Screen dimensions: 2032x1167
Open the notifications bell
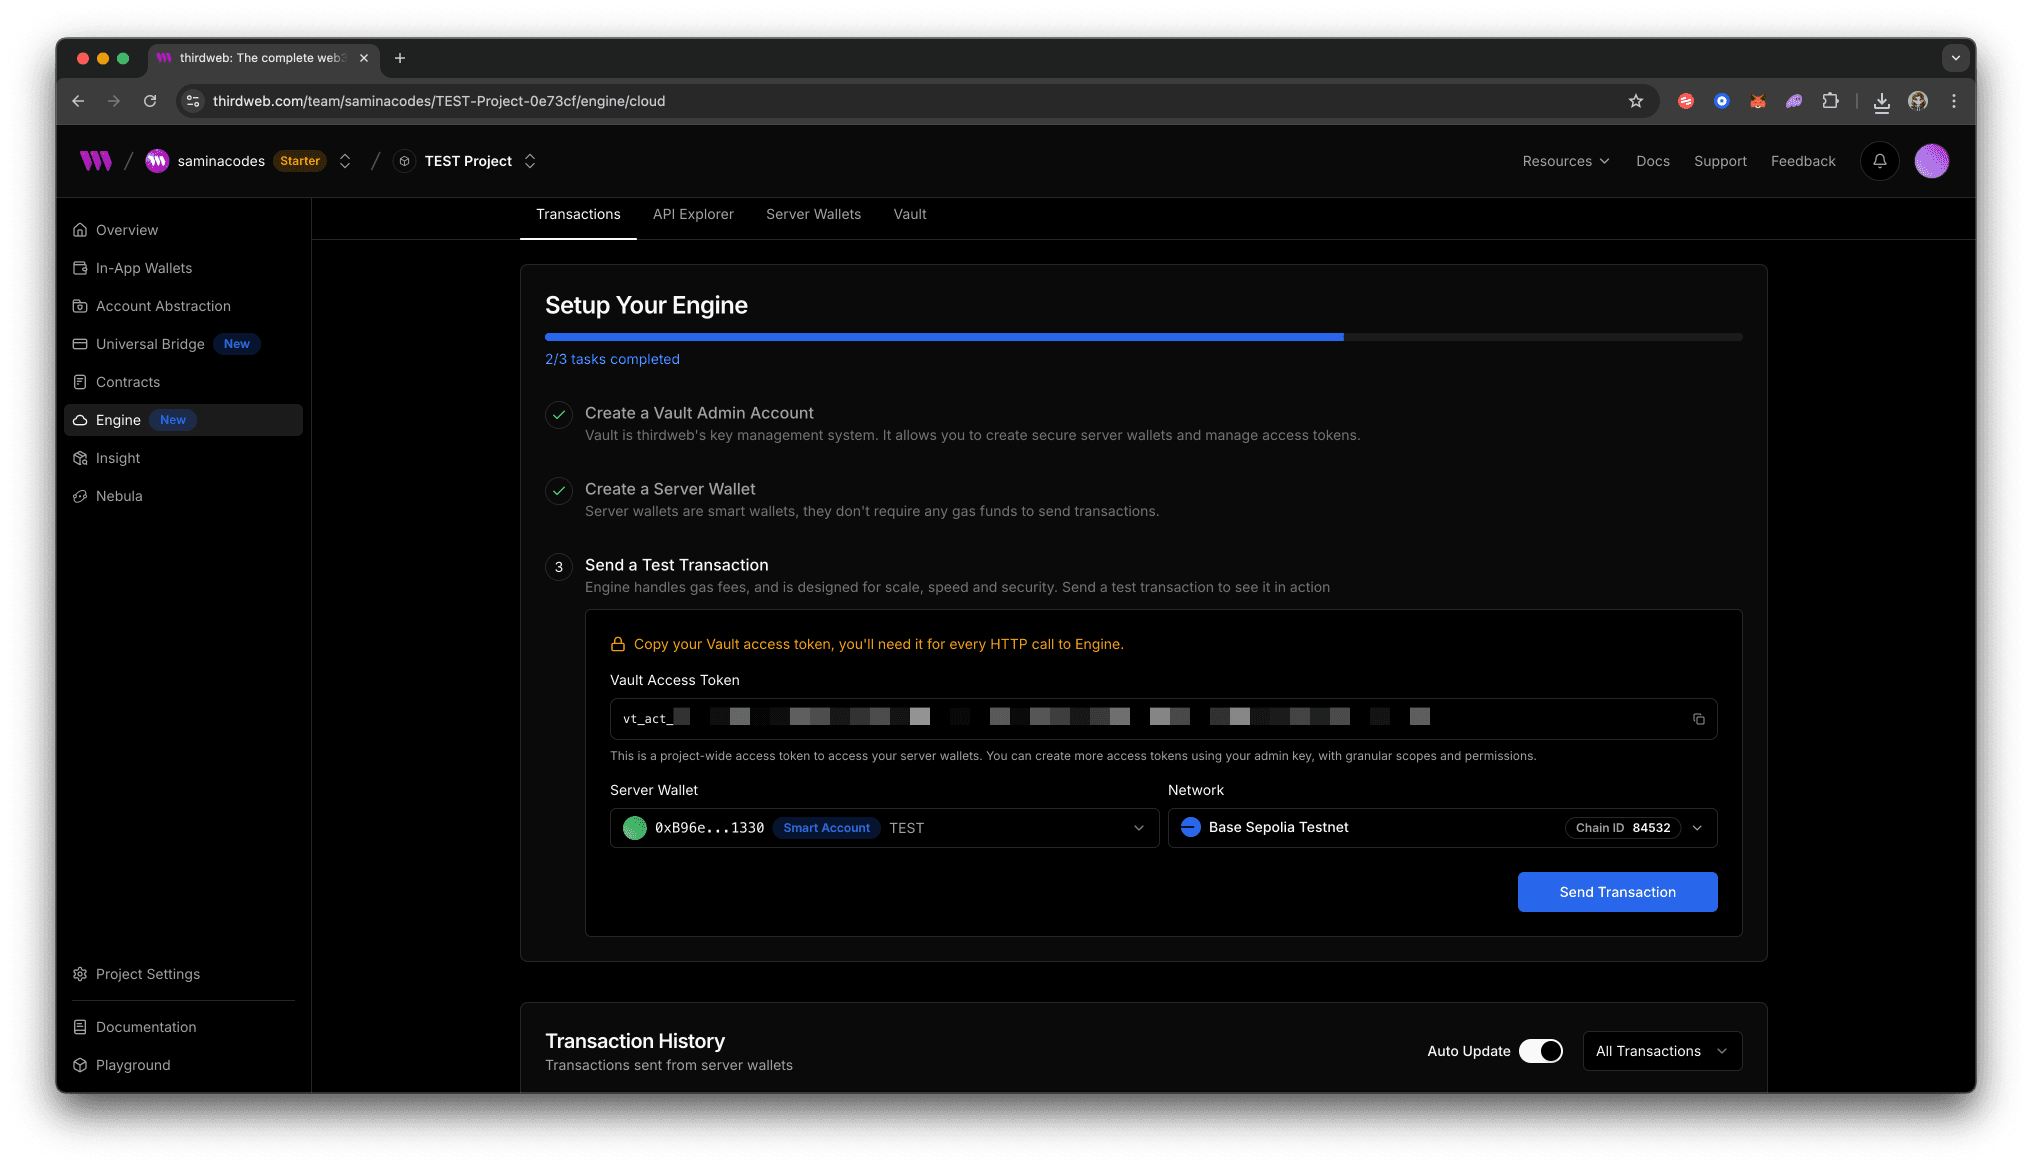pyautogui.click(x=1879, y=161)
